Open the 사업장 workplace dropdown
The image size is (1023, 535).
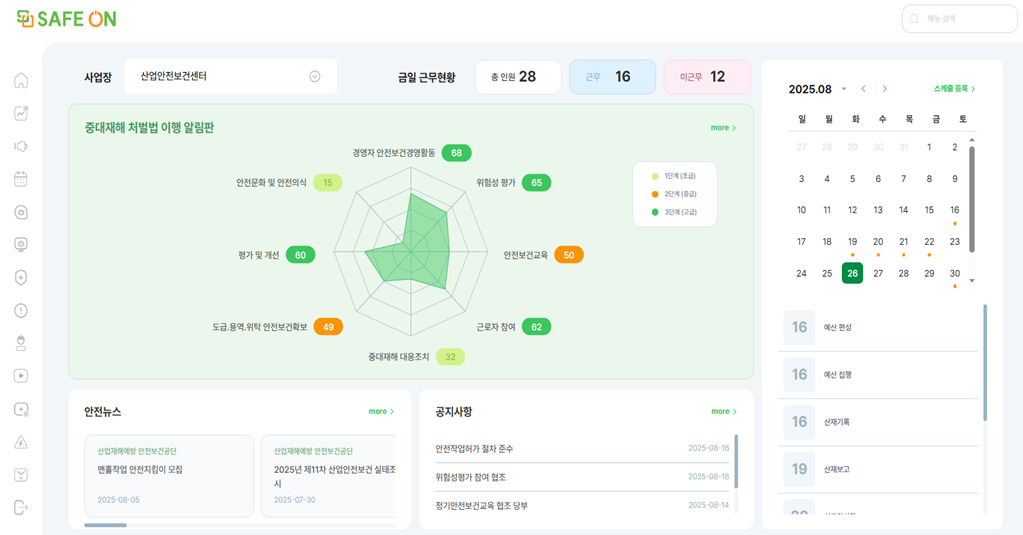[x=315, y=77]
